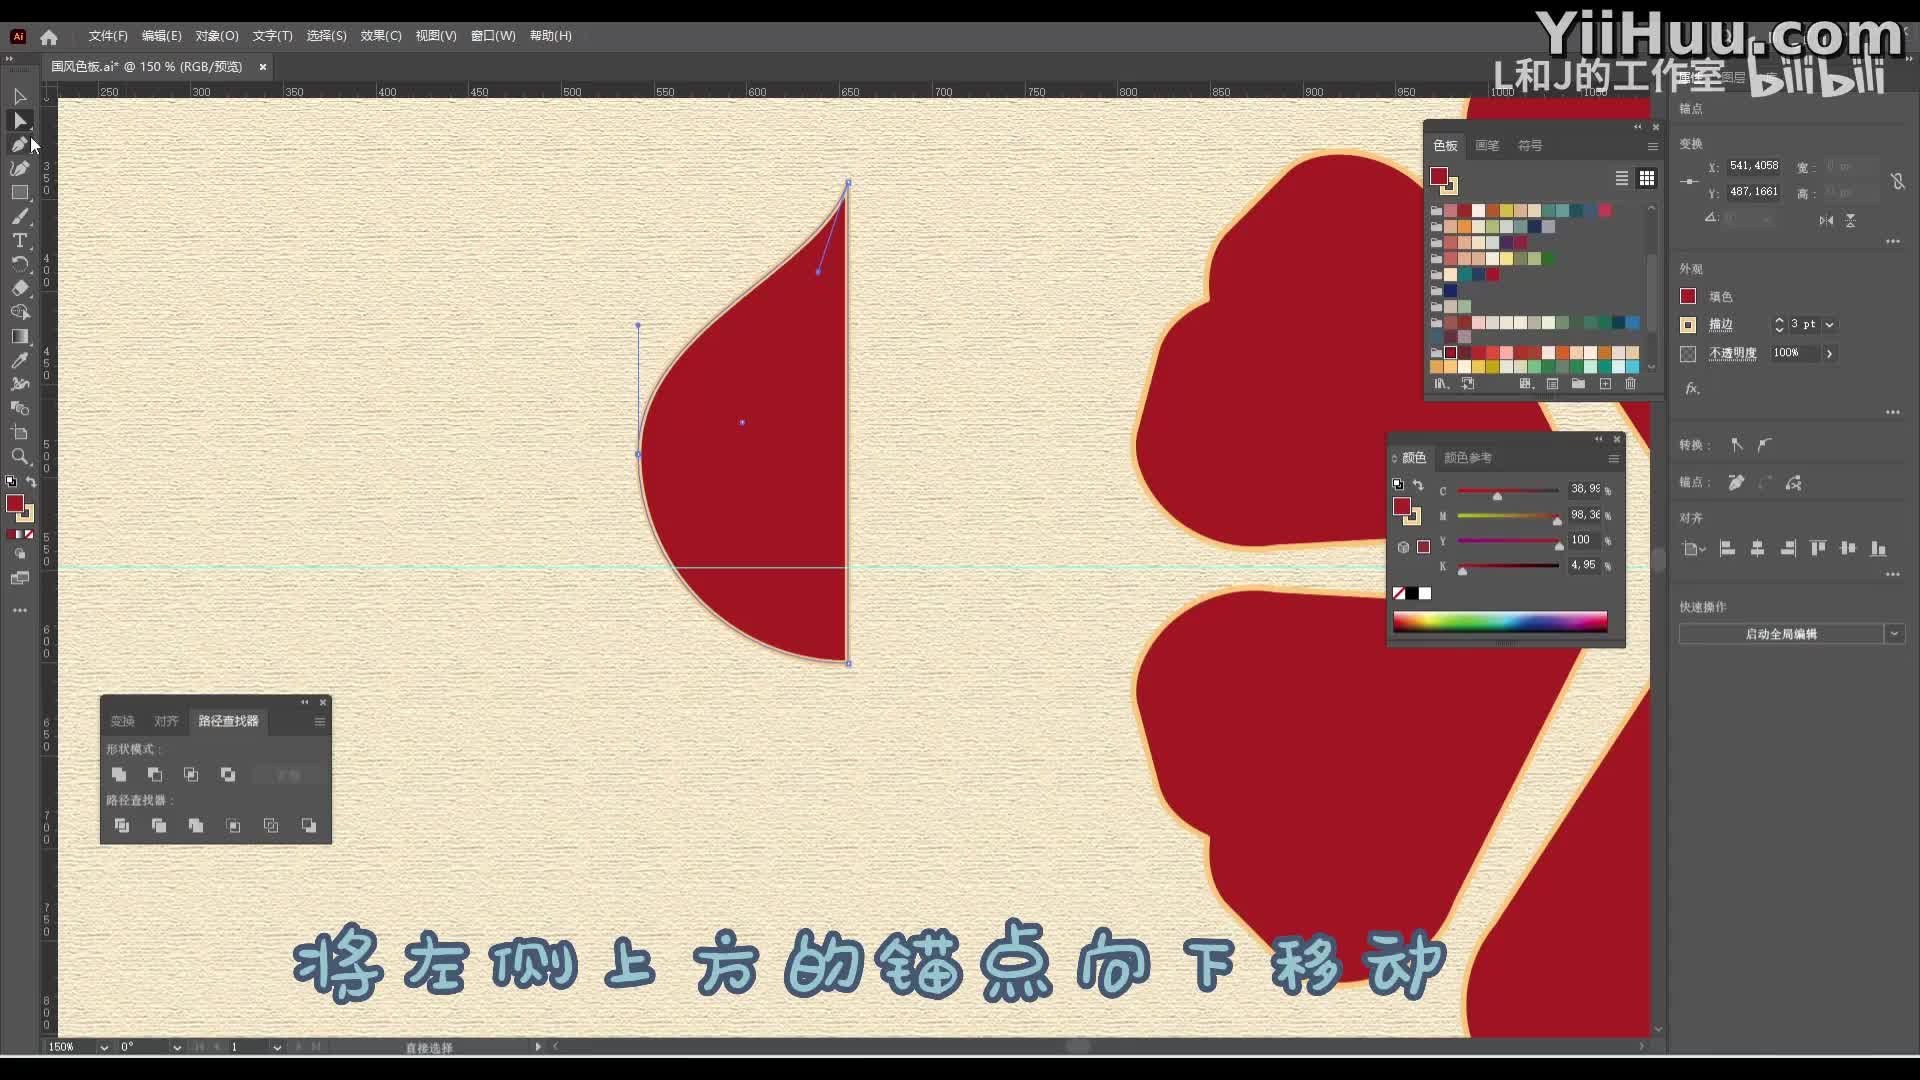Switch Swatches panel to list view
This screenshot has height=1080, width=1920.
point(1620,178)
